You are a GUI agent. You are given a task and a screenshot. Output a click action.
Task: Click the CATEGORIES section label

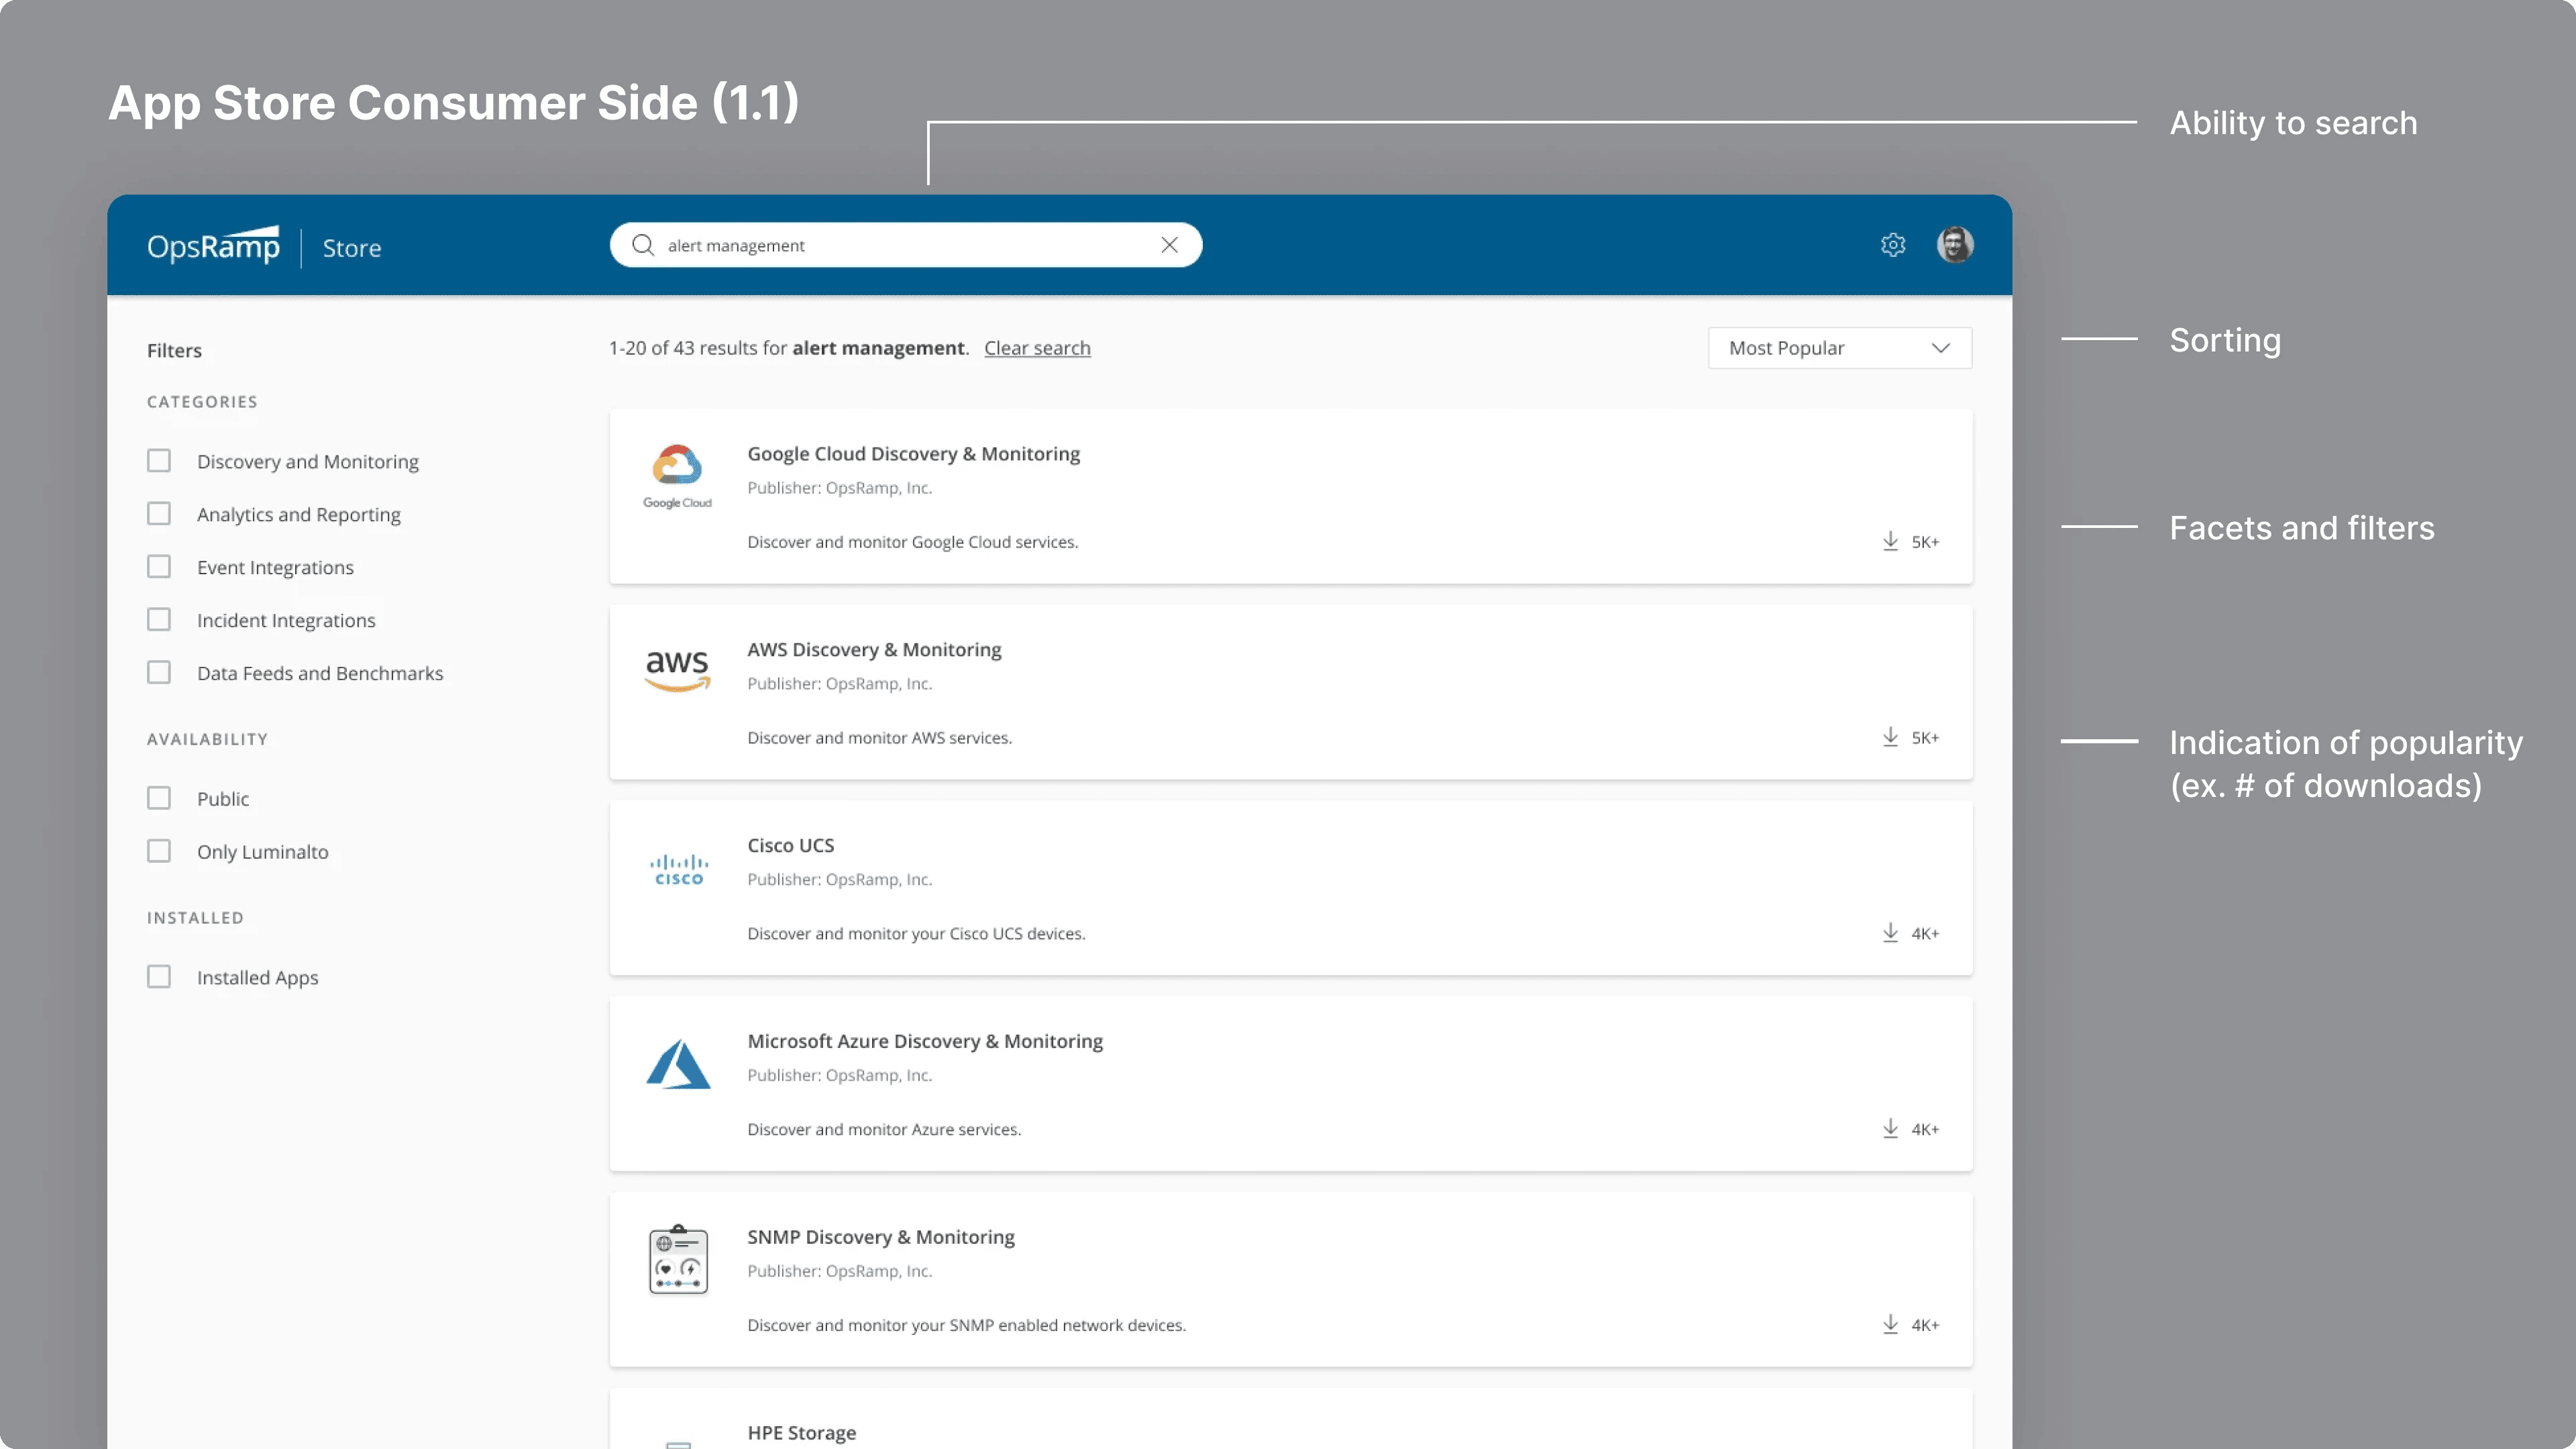coord(202,402)
